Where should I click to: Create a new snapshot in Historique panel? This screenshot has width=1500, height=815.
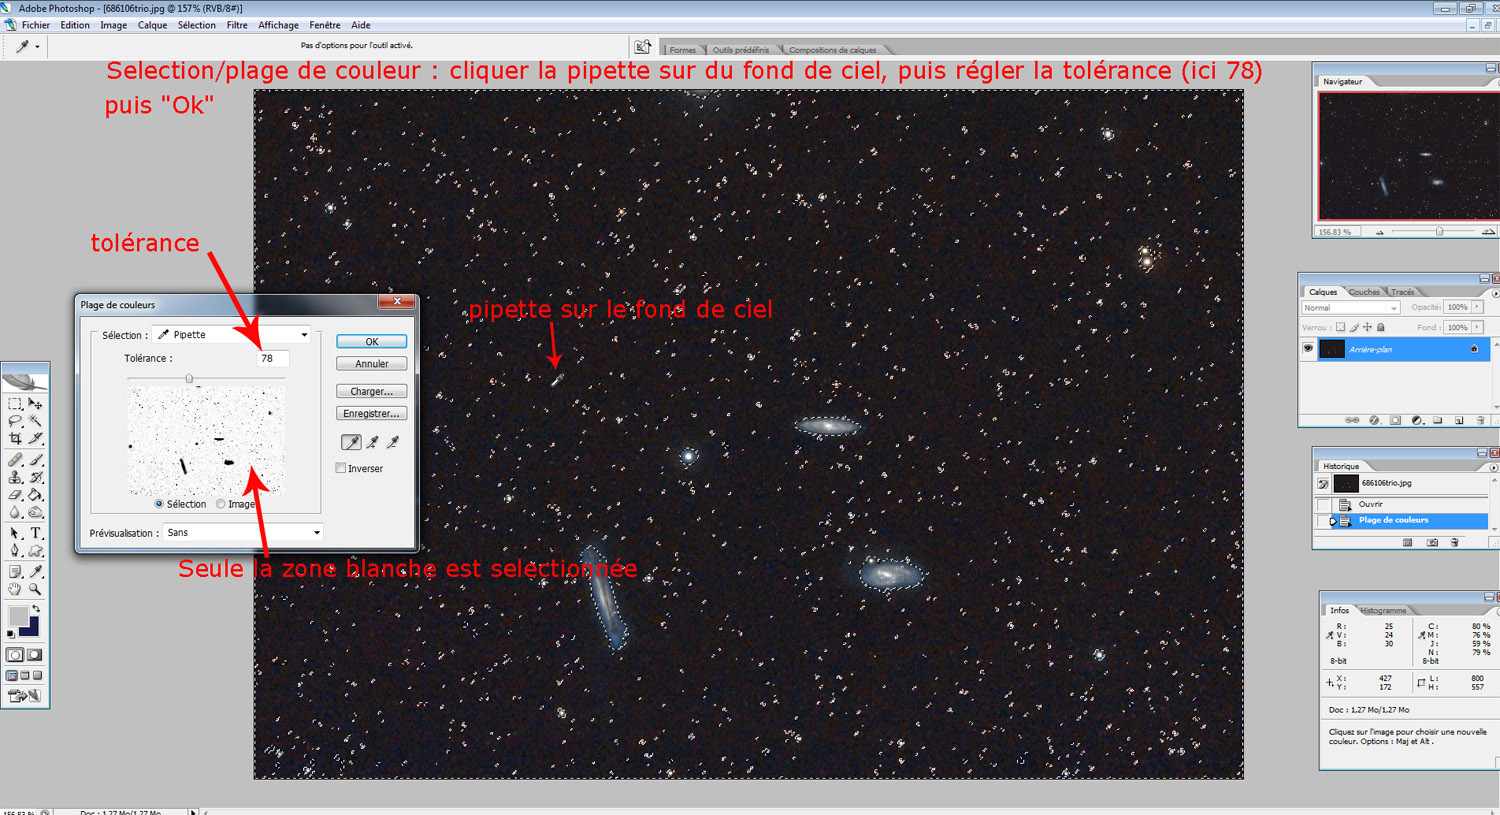[x=1432, y=542]
